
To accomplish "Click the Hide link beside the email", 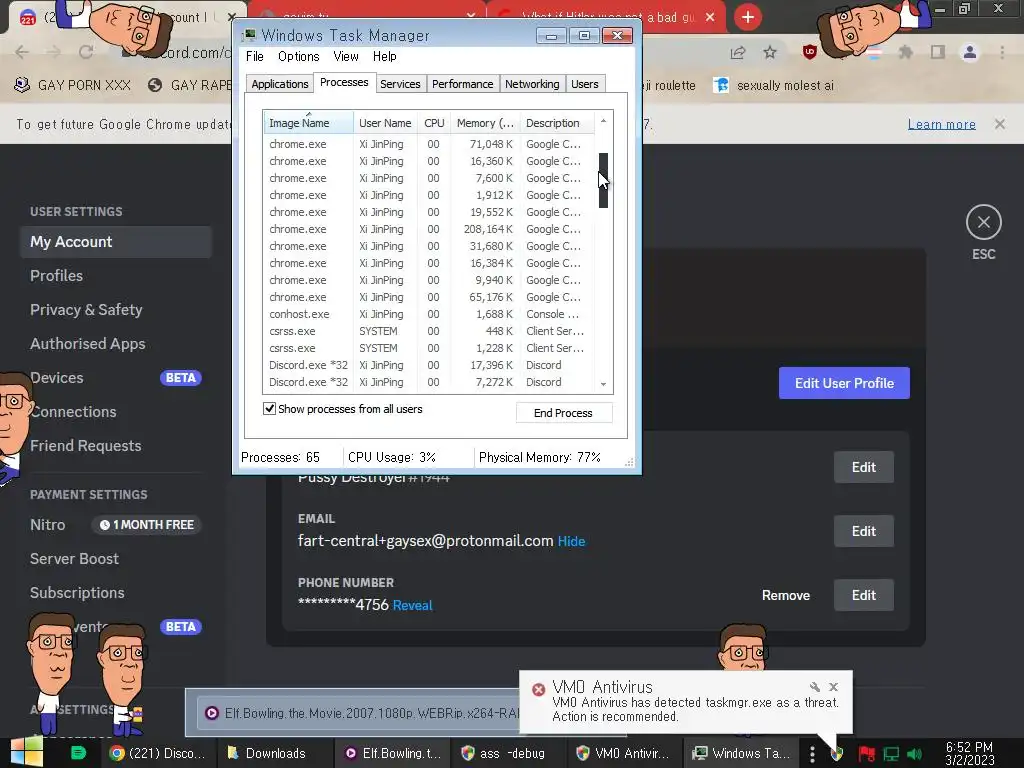I will point(571,541).
